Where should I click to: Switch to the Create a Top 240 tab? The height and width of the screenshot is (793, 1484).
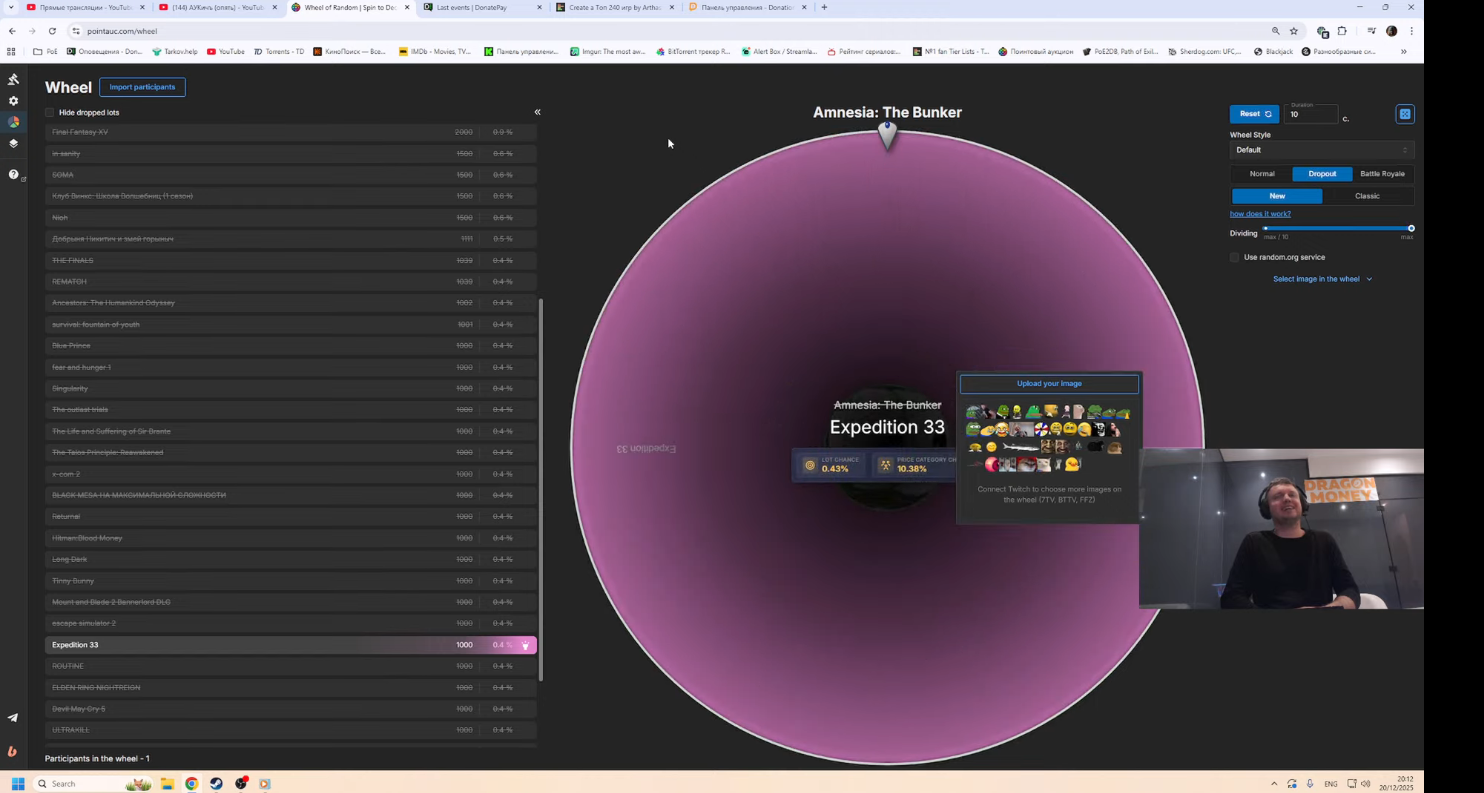(615, 7)
